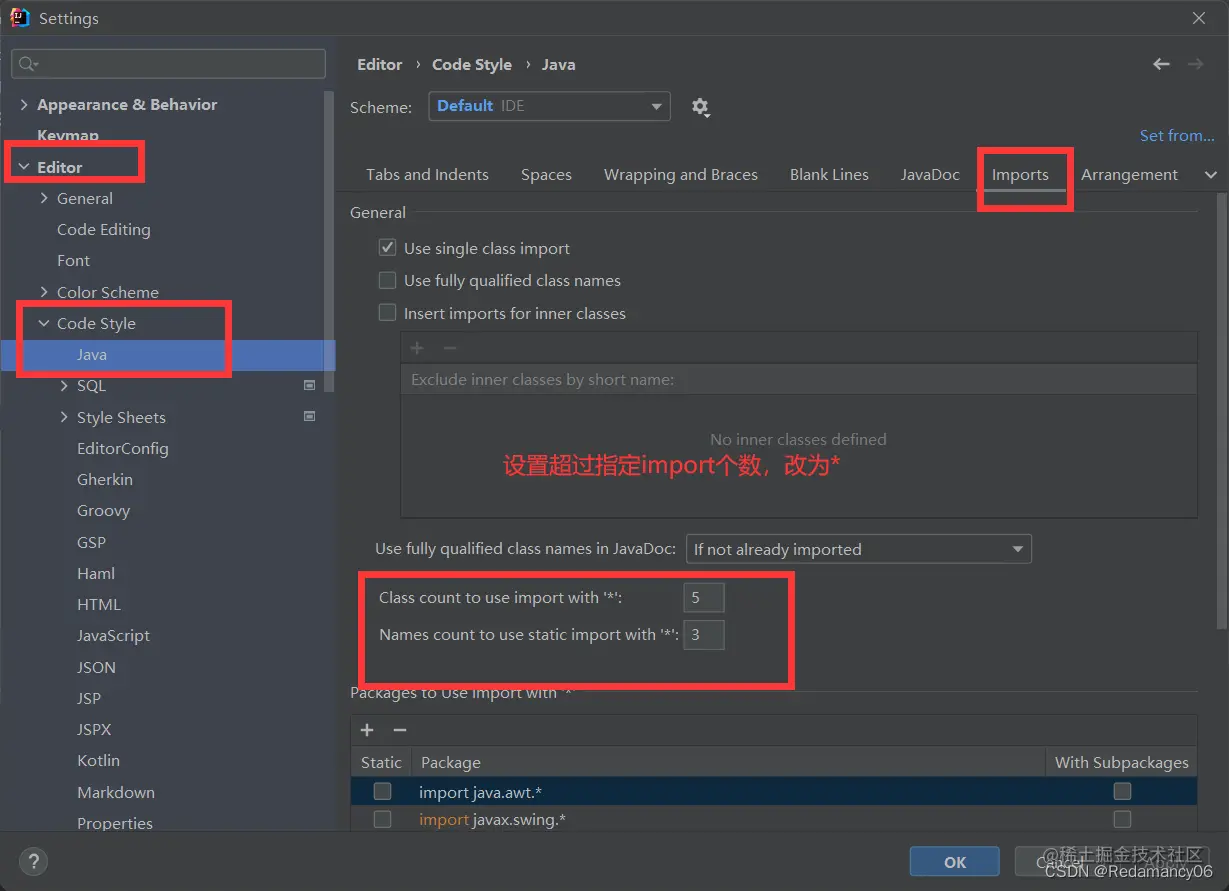The image size is (1229, 891).
Task: Expand Appearance & Behavior section
Action: pyautogui.click(x=24, y=104)
